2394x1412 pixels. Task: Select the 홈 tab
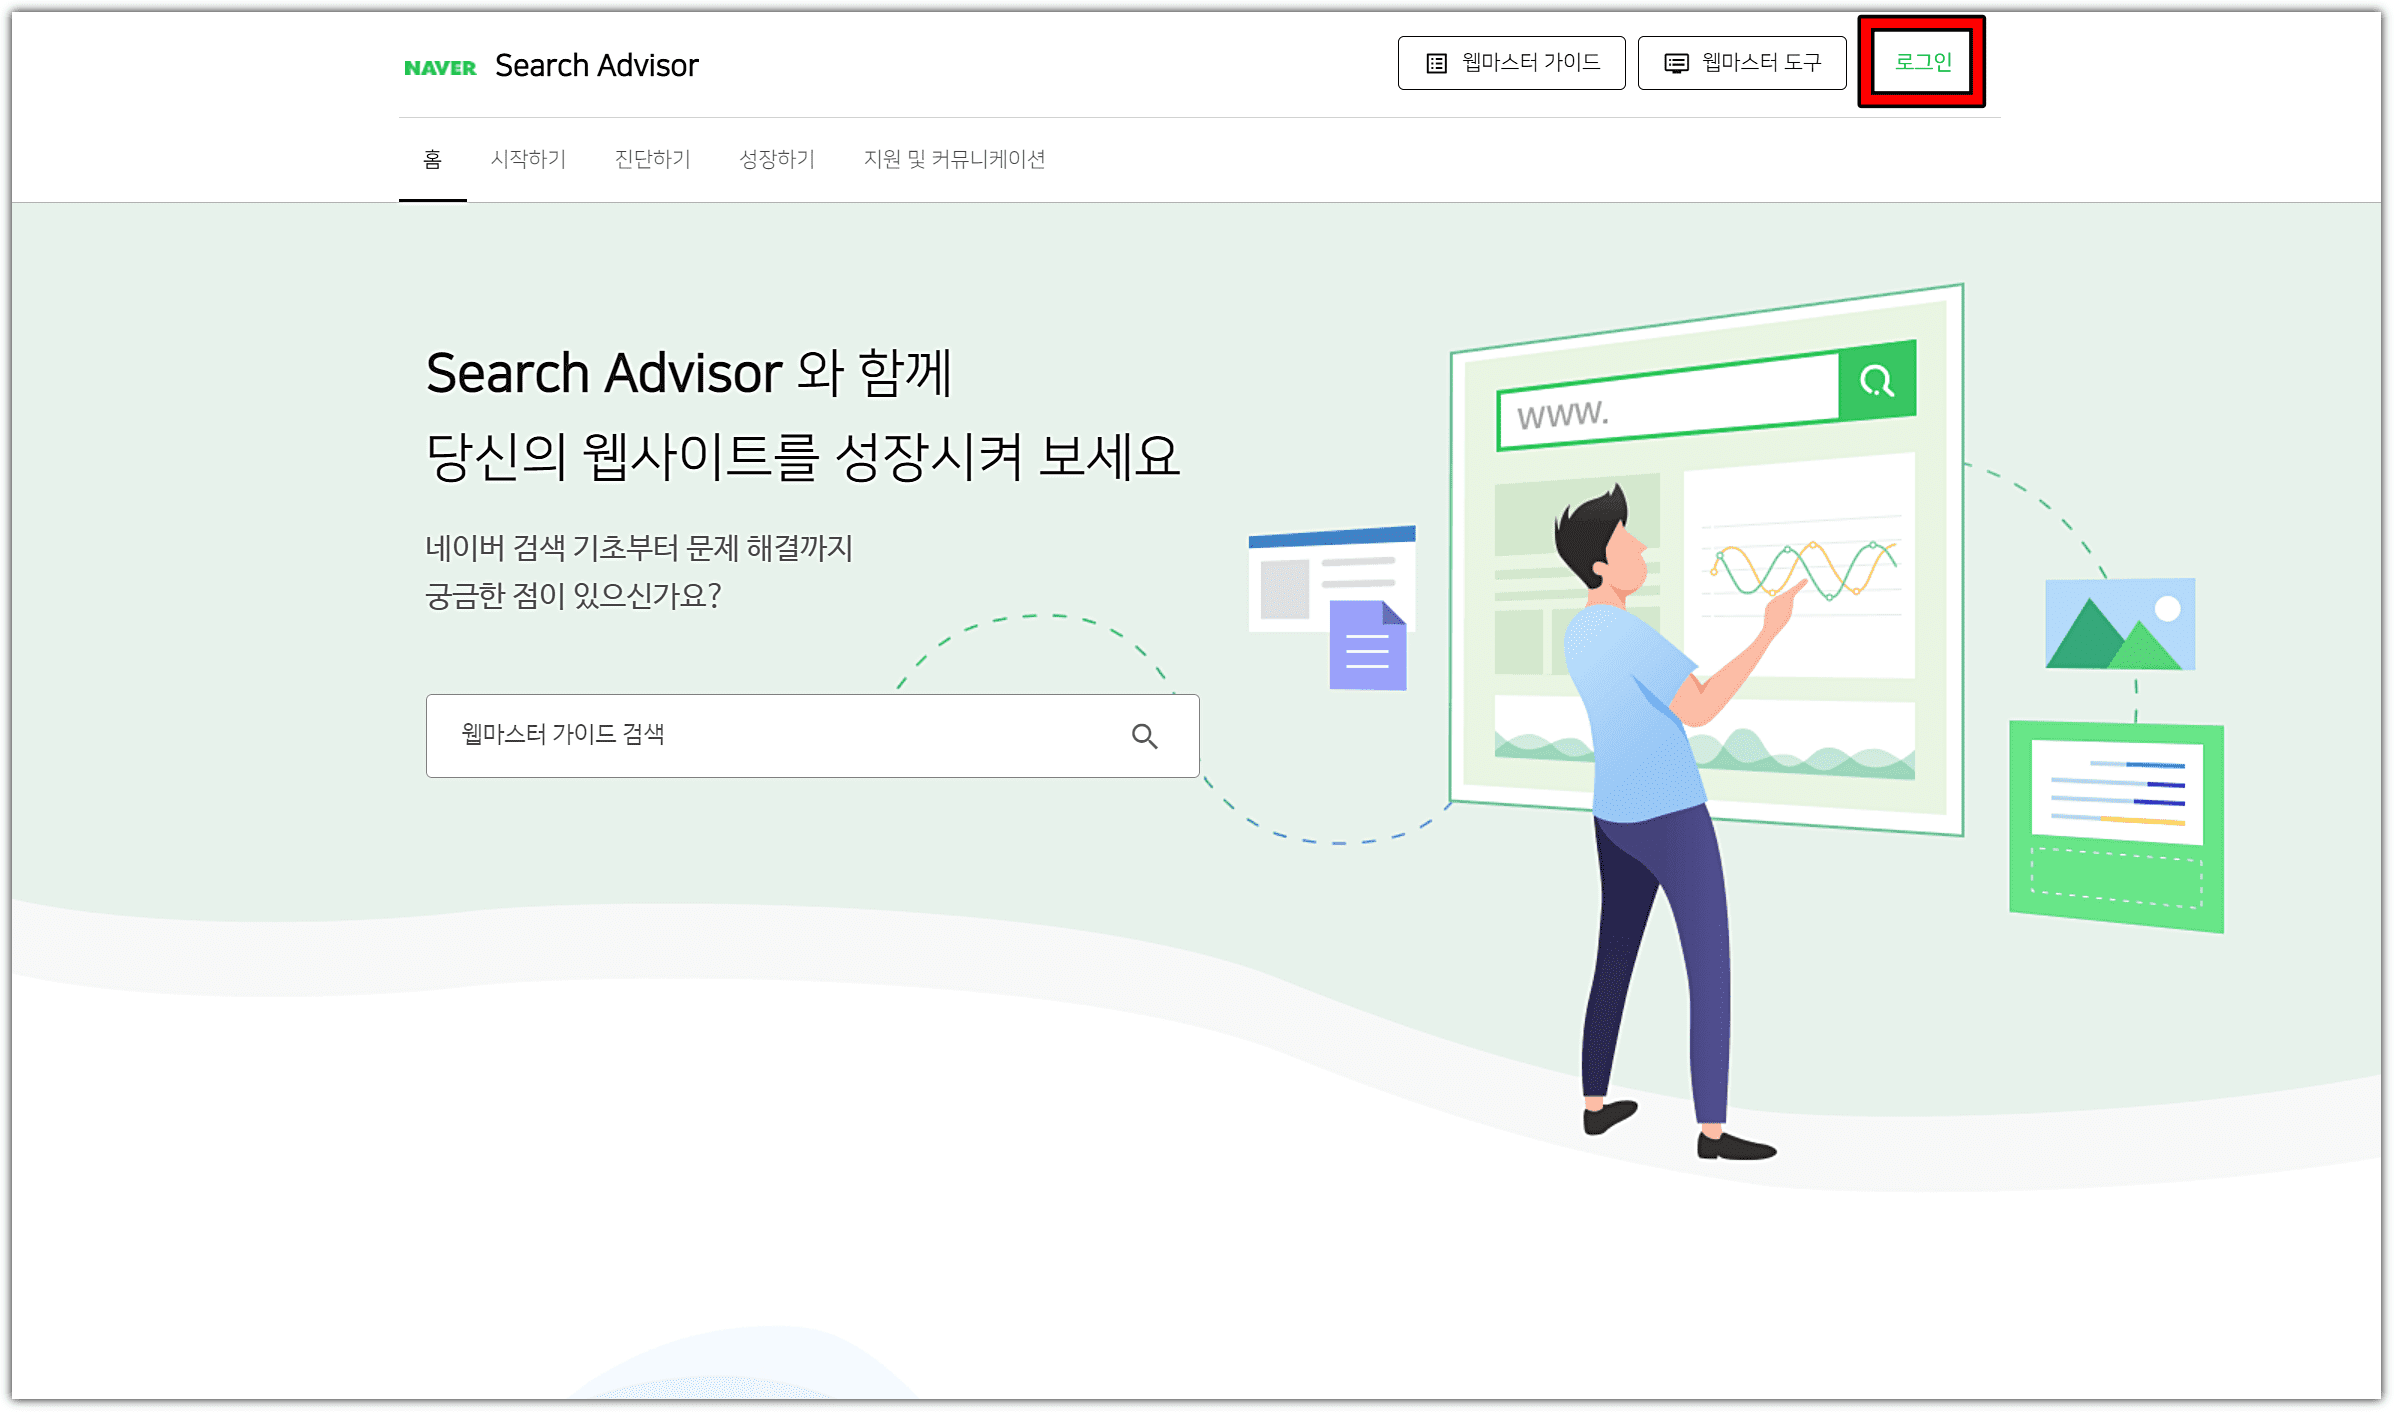coord(432,159)
